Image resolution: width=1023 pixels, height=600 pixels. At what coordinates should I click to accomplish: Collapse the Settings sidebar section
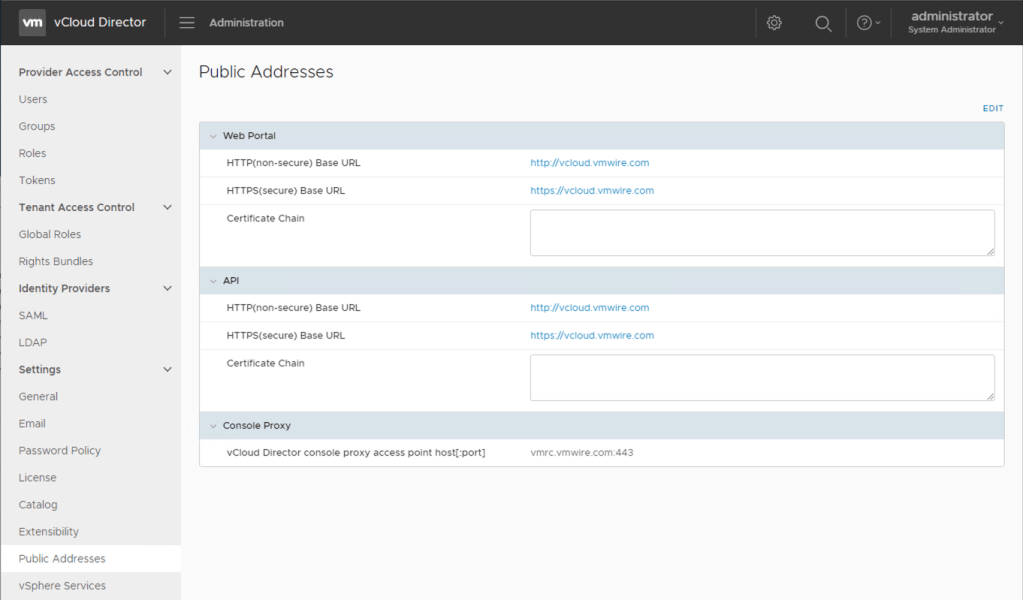tap(167, 369)
